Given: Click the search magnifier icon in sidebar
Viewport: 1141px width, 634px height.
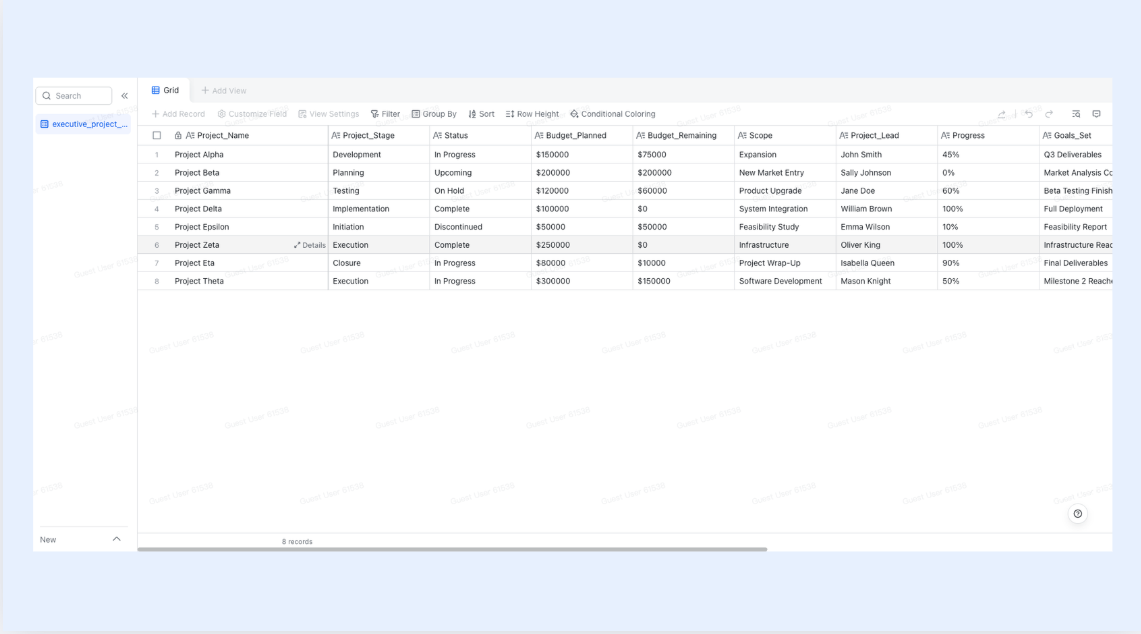Looking at the screenshot, I should point(47,96).
